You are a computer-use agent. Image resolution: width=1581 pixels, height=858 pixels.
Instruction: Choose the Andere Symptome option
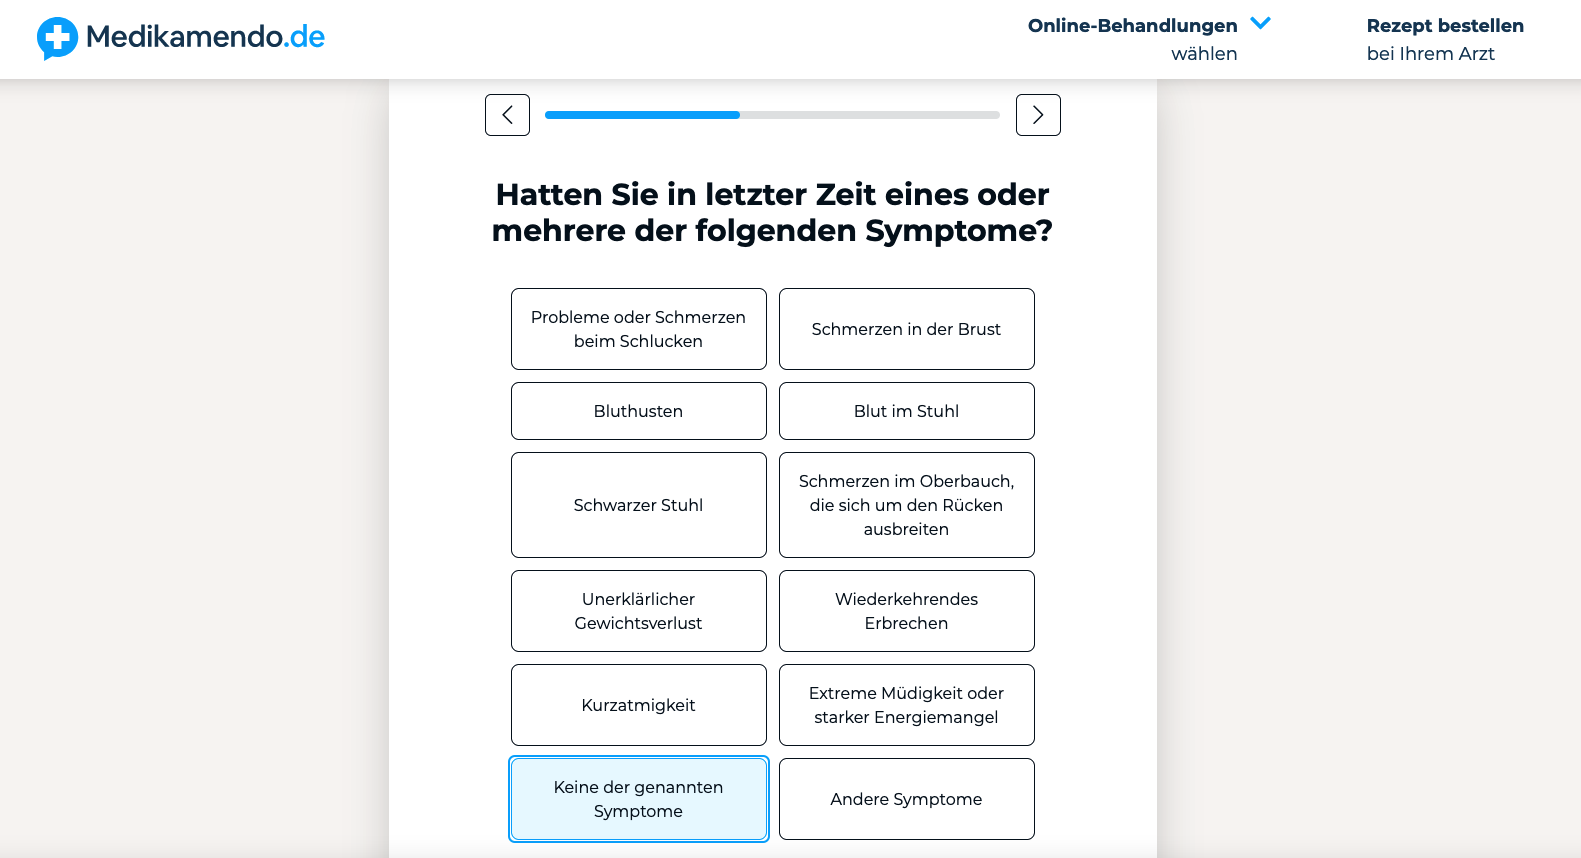coord(906,799)
